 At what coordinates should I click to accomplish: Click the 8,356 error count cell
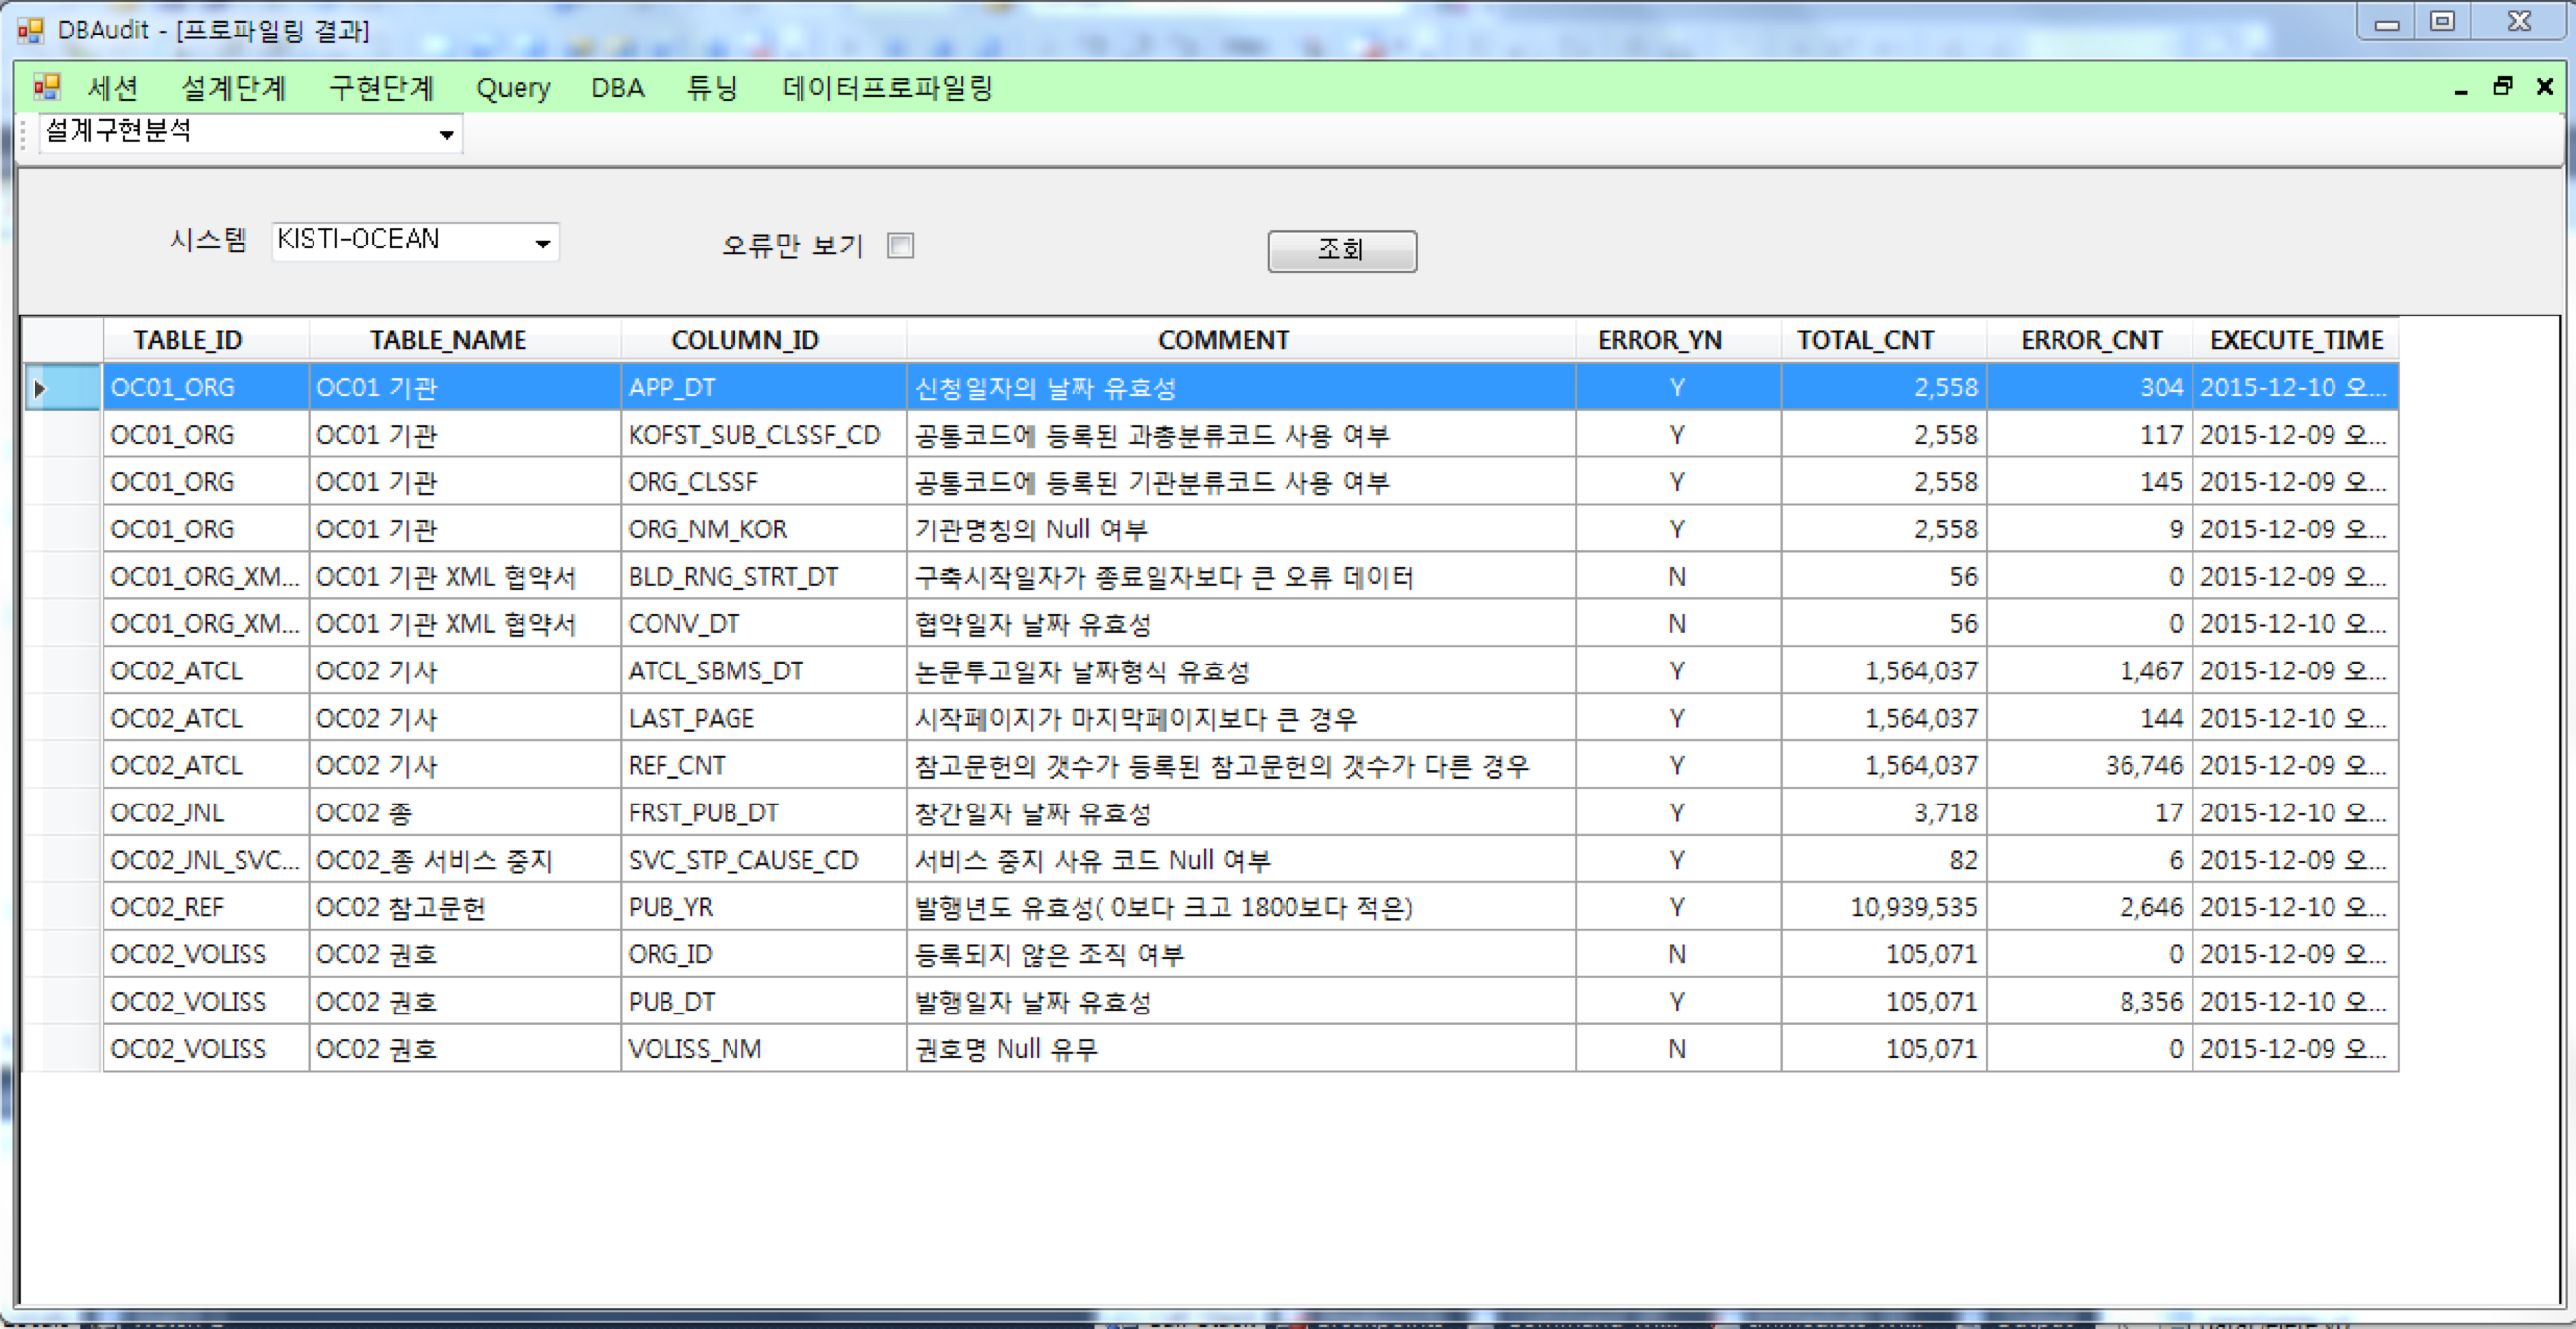pos(2089,1002)
